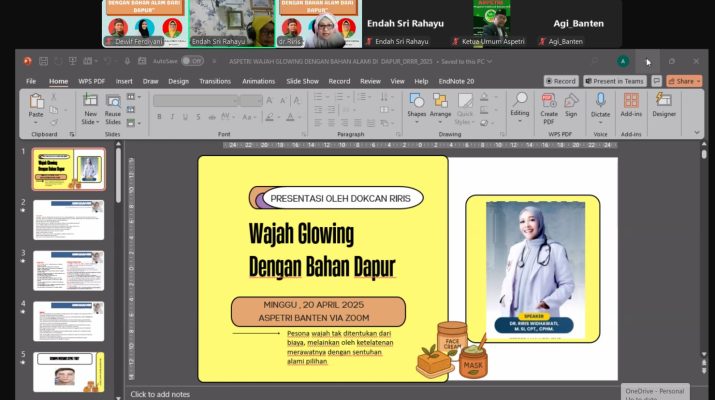715x400 pixels.
Task: Click the Reset slide icon
Action: coord(131,110)
